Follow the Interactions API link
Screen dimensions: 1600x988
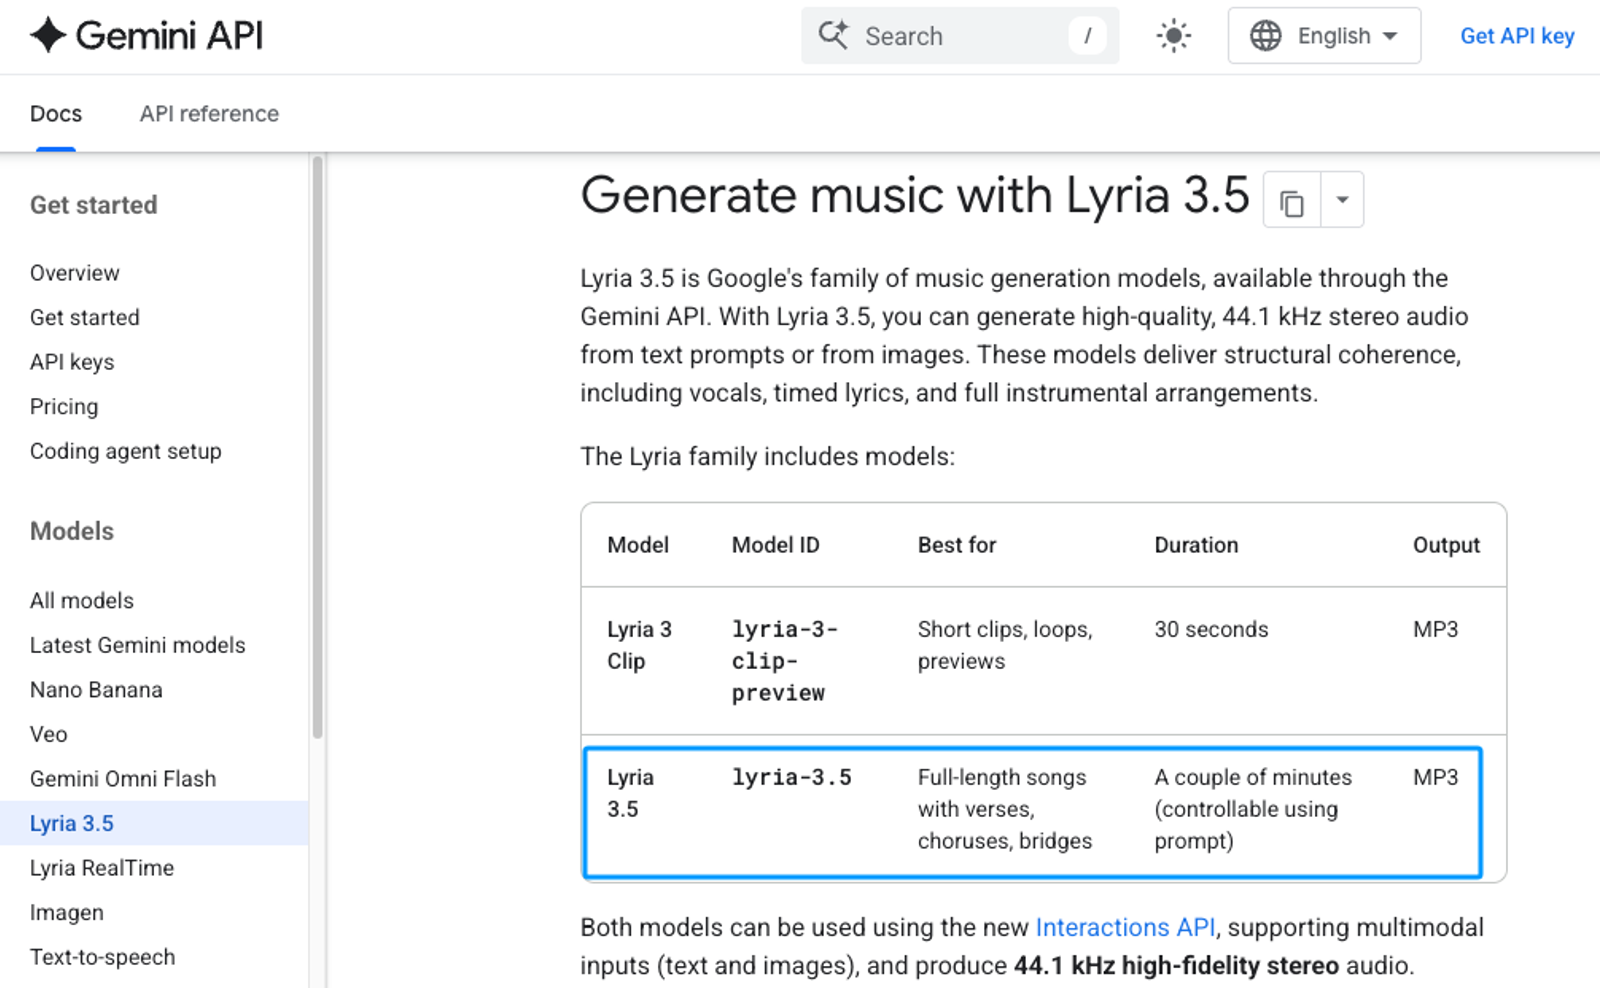1125,928
